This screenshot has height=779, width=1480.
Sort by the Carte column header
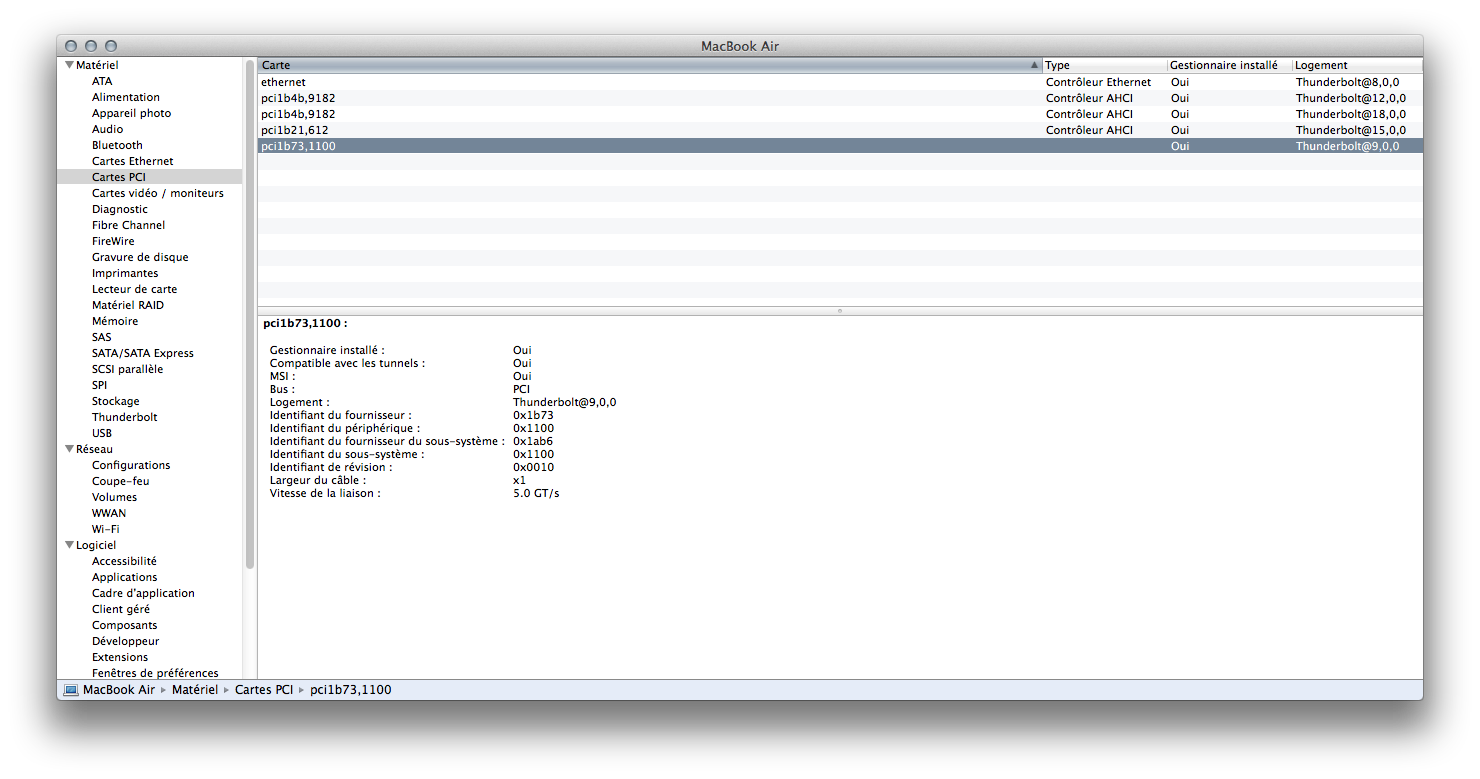[649, 65]
